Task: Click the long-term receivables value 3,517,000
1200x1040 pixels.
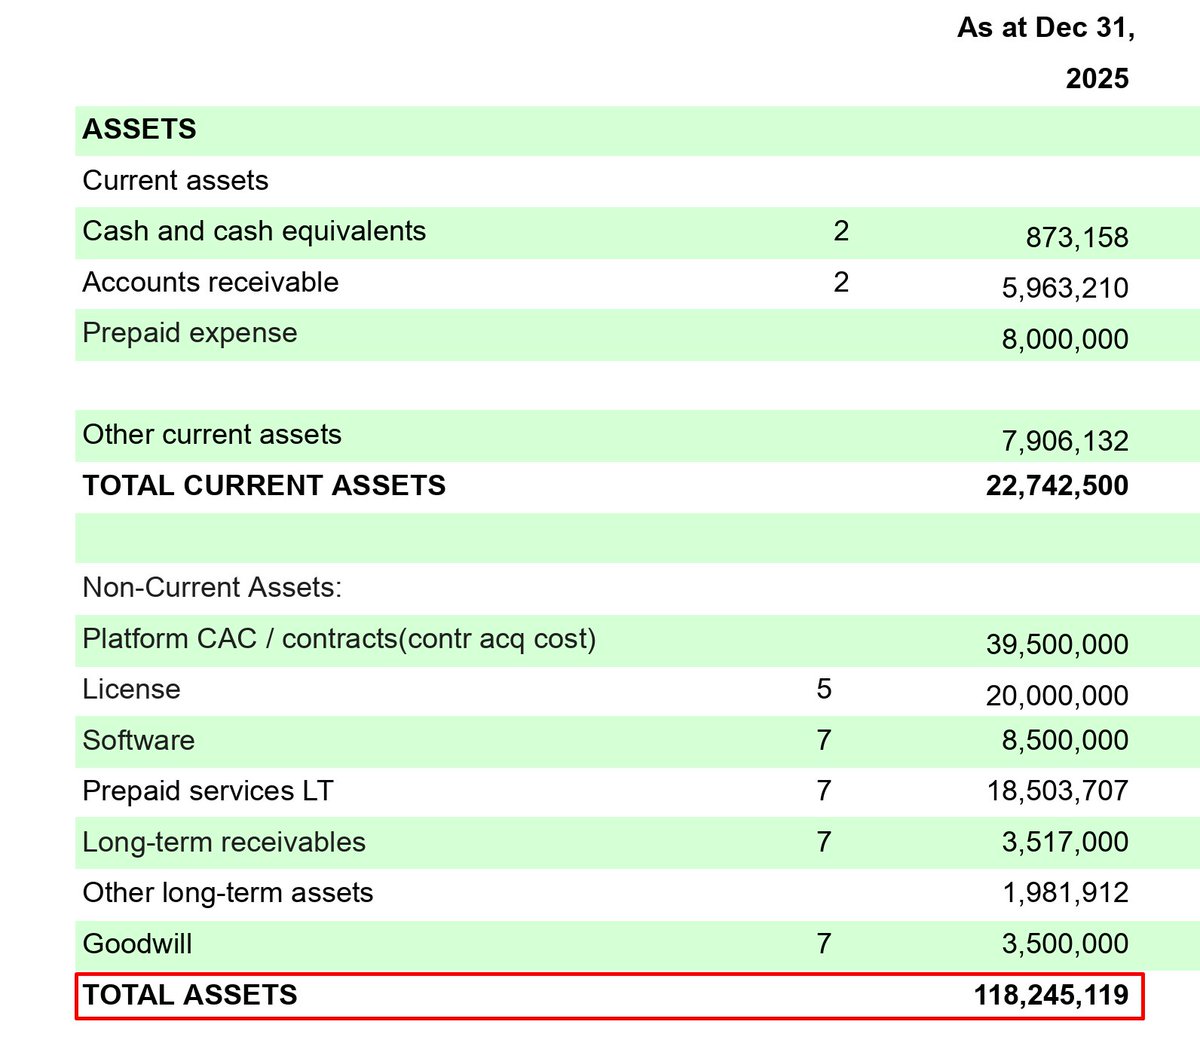Action: (1065, 842)
